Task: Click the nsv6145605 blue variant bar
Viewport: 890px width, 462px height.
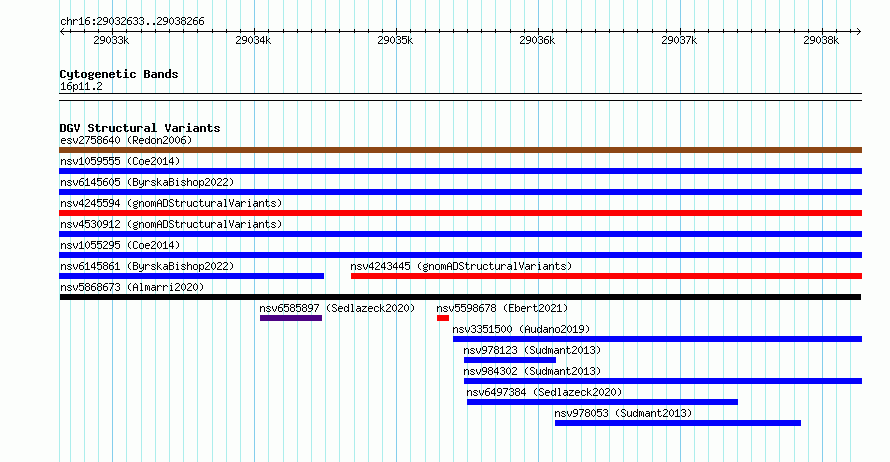Action: (460, 192)
